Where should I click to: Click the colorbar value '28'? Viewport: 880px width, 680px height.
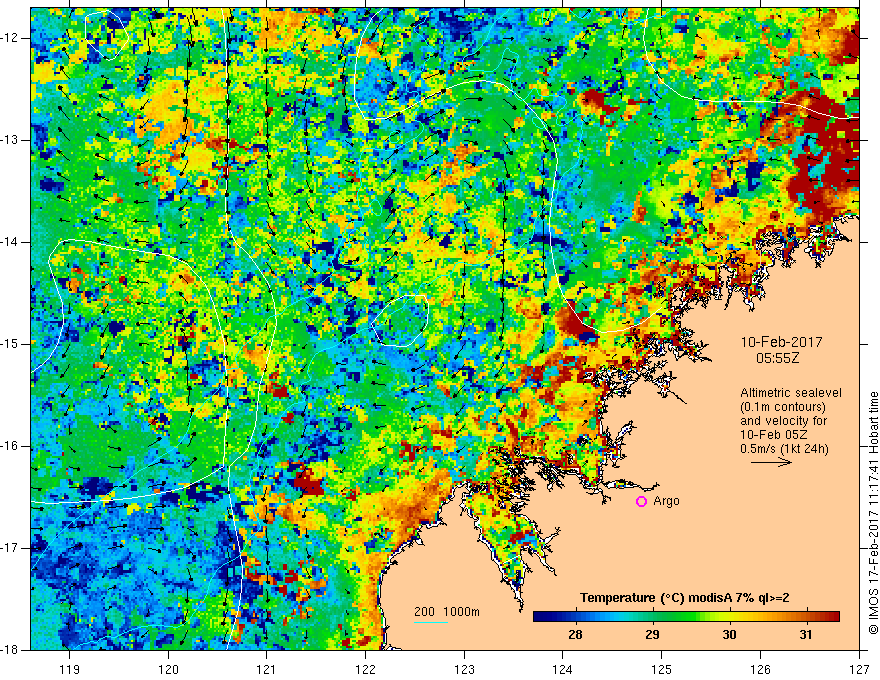(x=575, y=635)
